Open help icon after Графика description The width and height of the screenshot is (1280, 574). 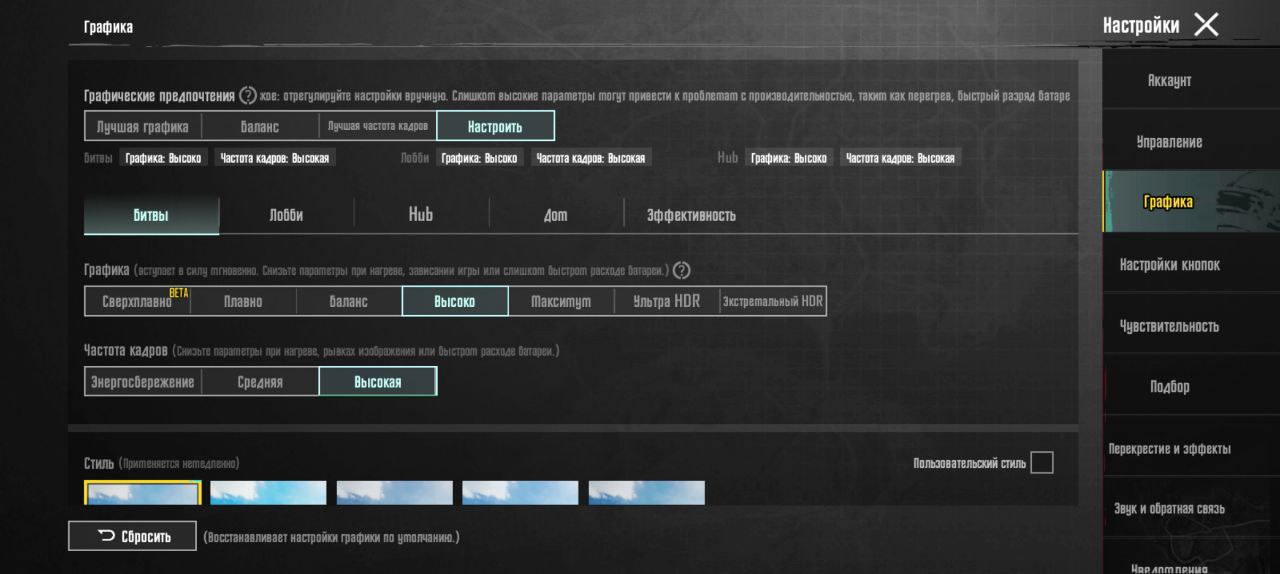[x=682, y=270]
